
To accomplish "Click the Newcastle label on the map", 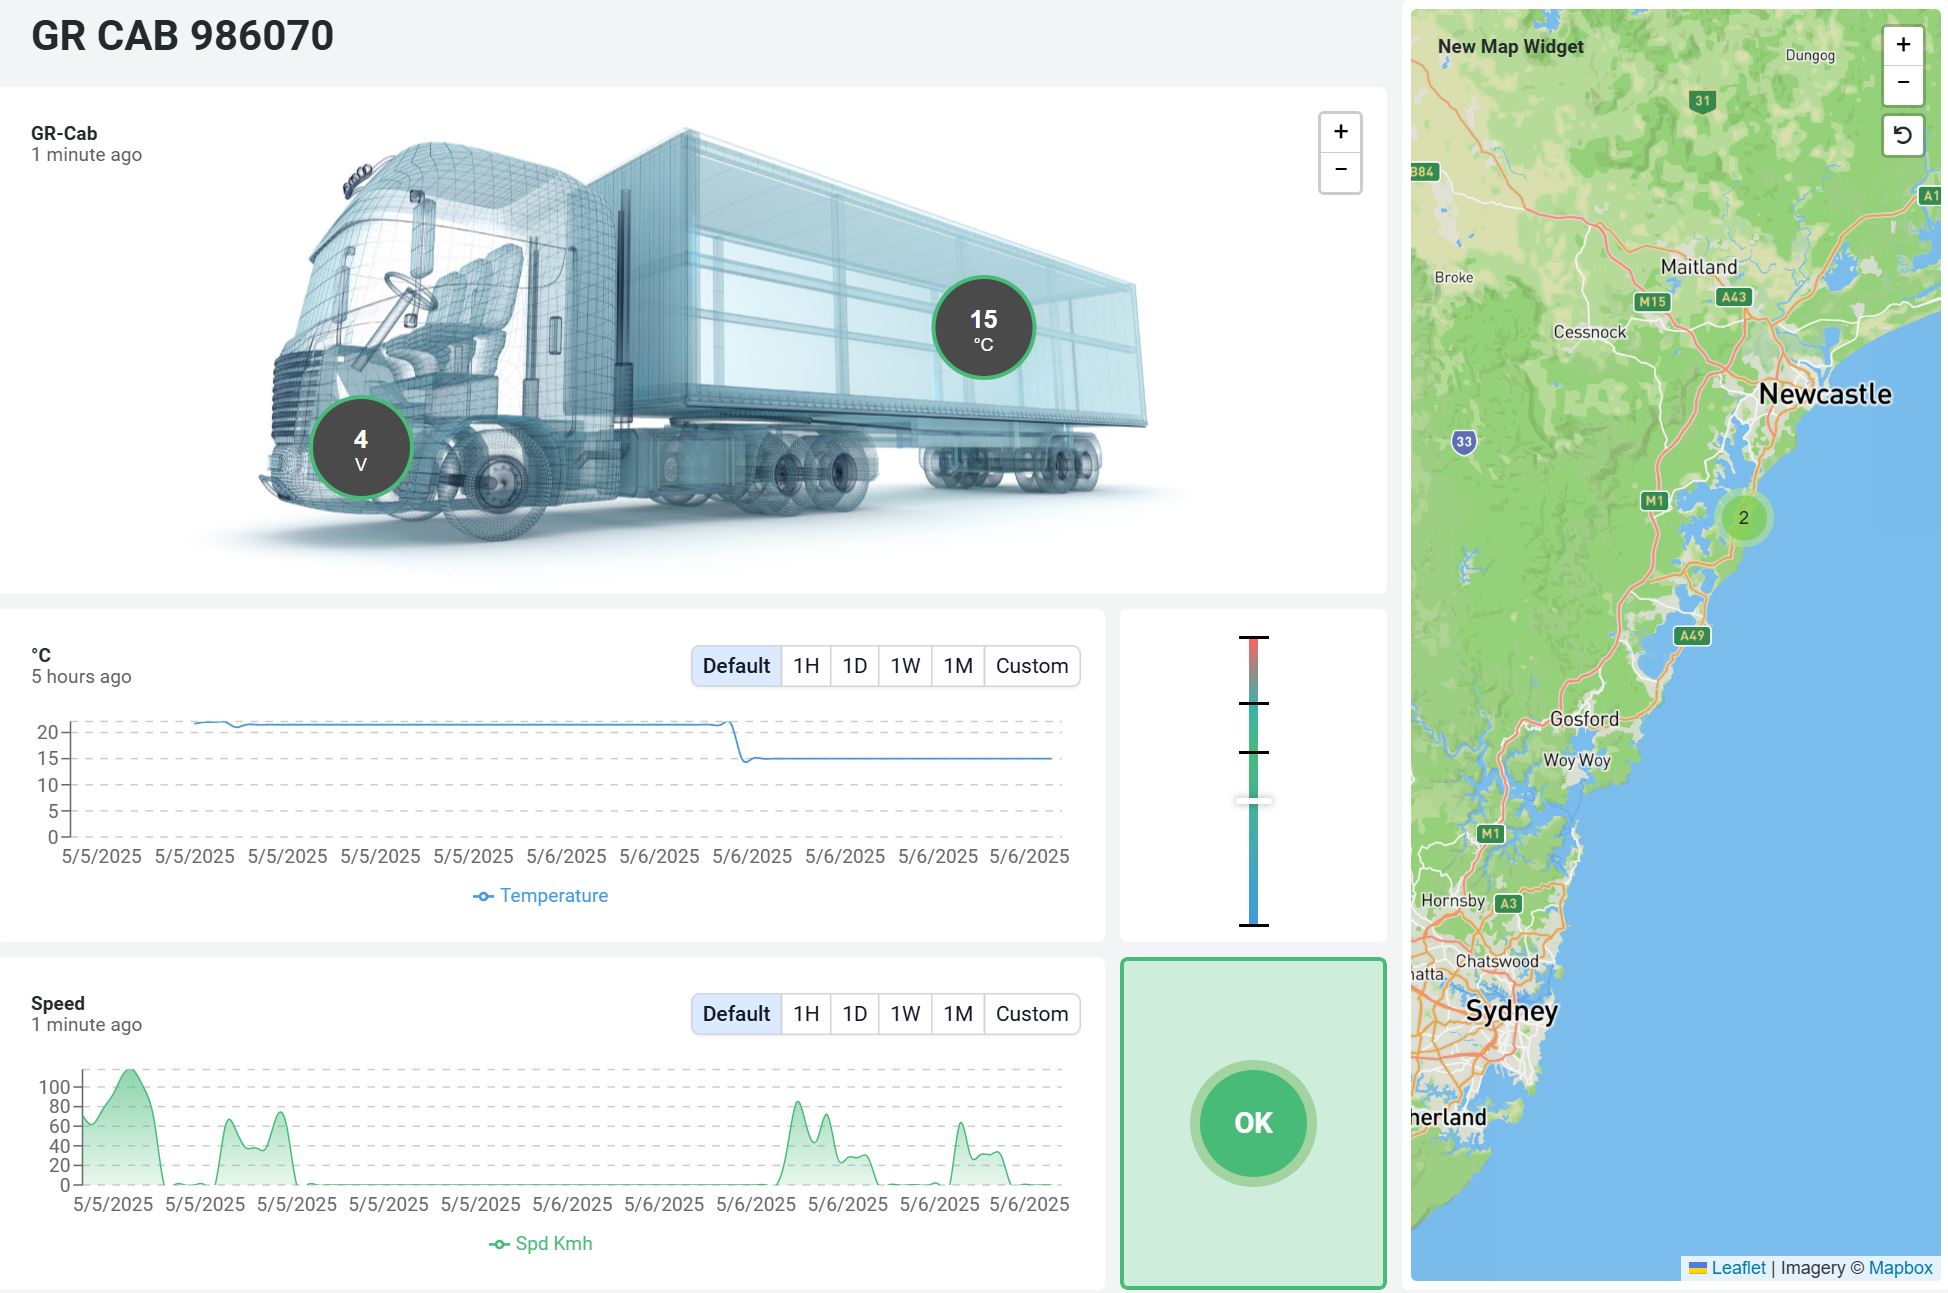I will (x=1825, y=394).
